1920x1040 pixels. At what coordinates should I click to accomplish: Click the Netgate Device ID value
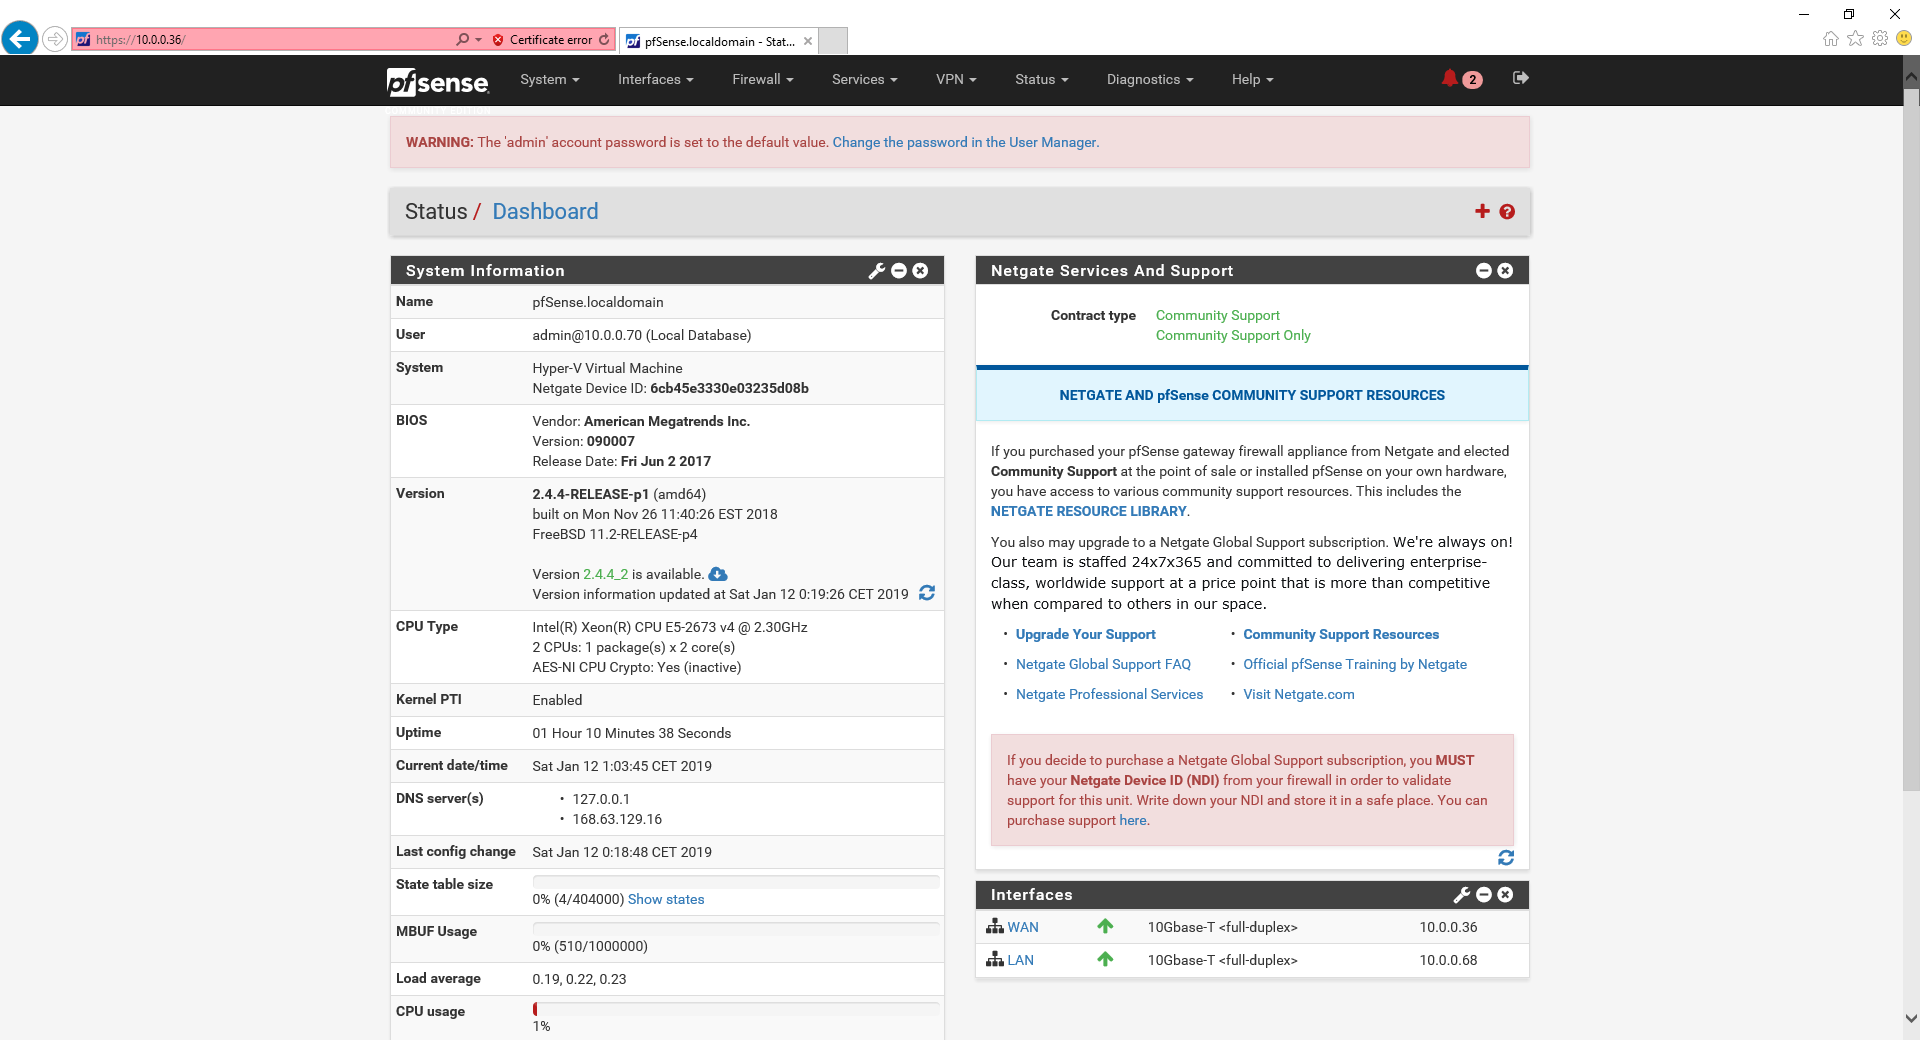tap(729, 388)
